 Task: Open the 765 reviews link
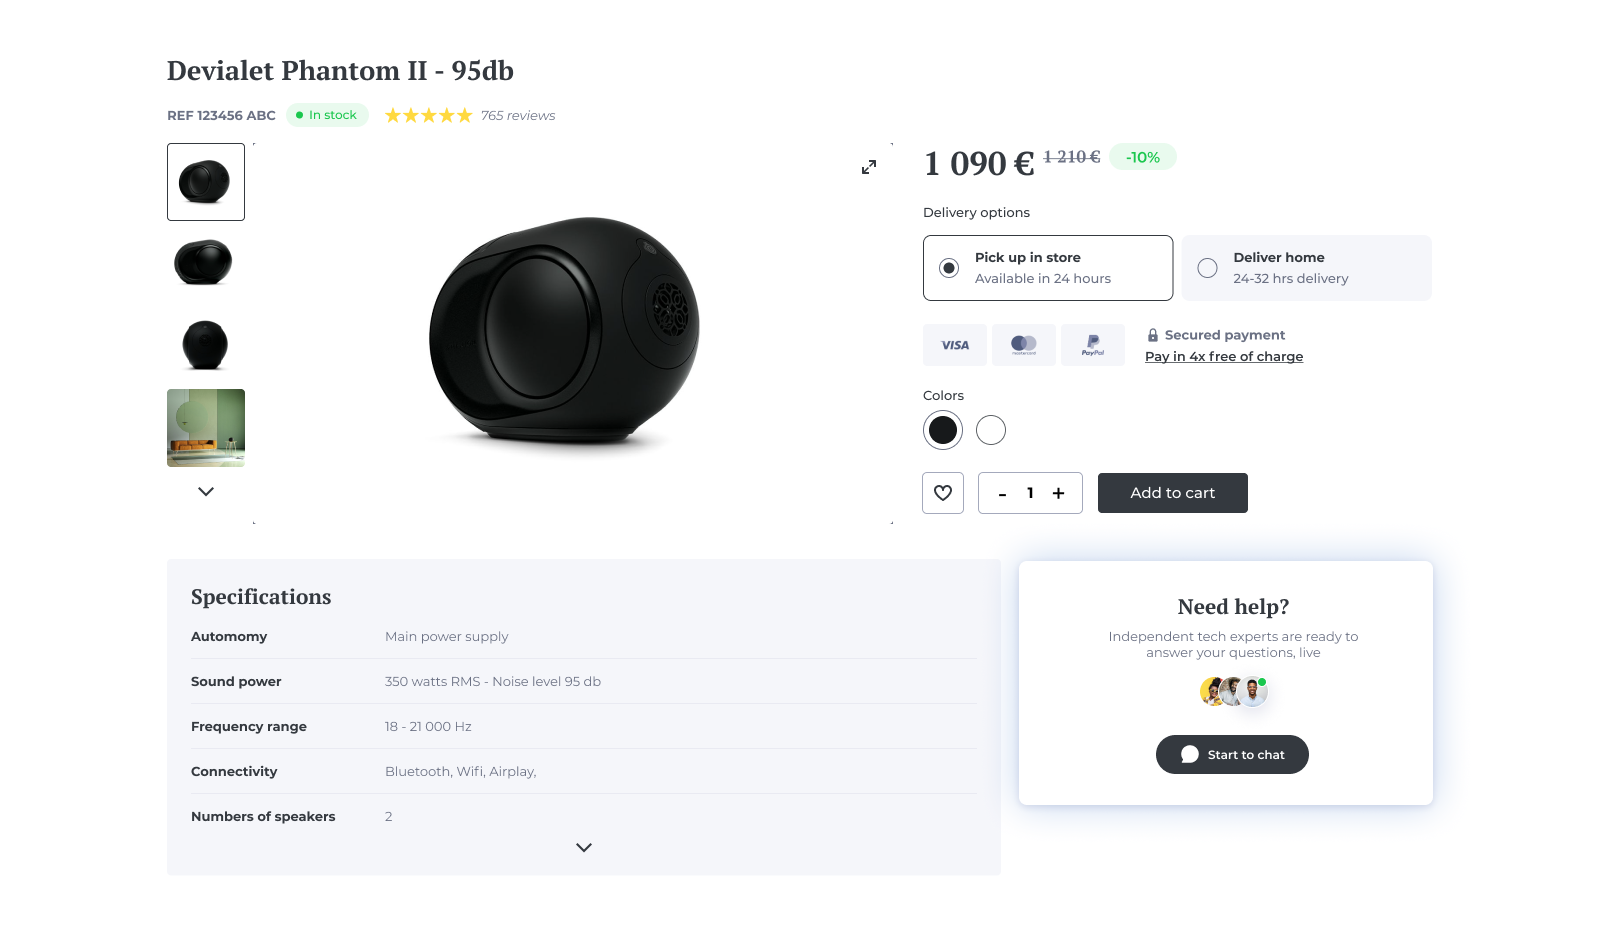[x=518, y=116]
